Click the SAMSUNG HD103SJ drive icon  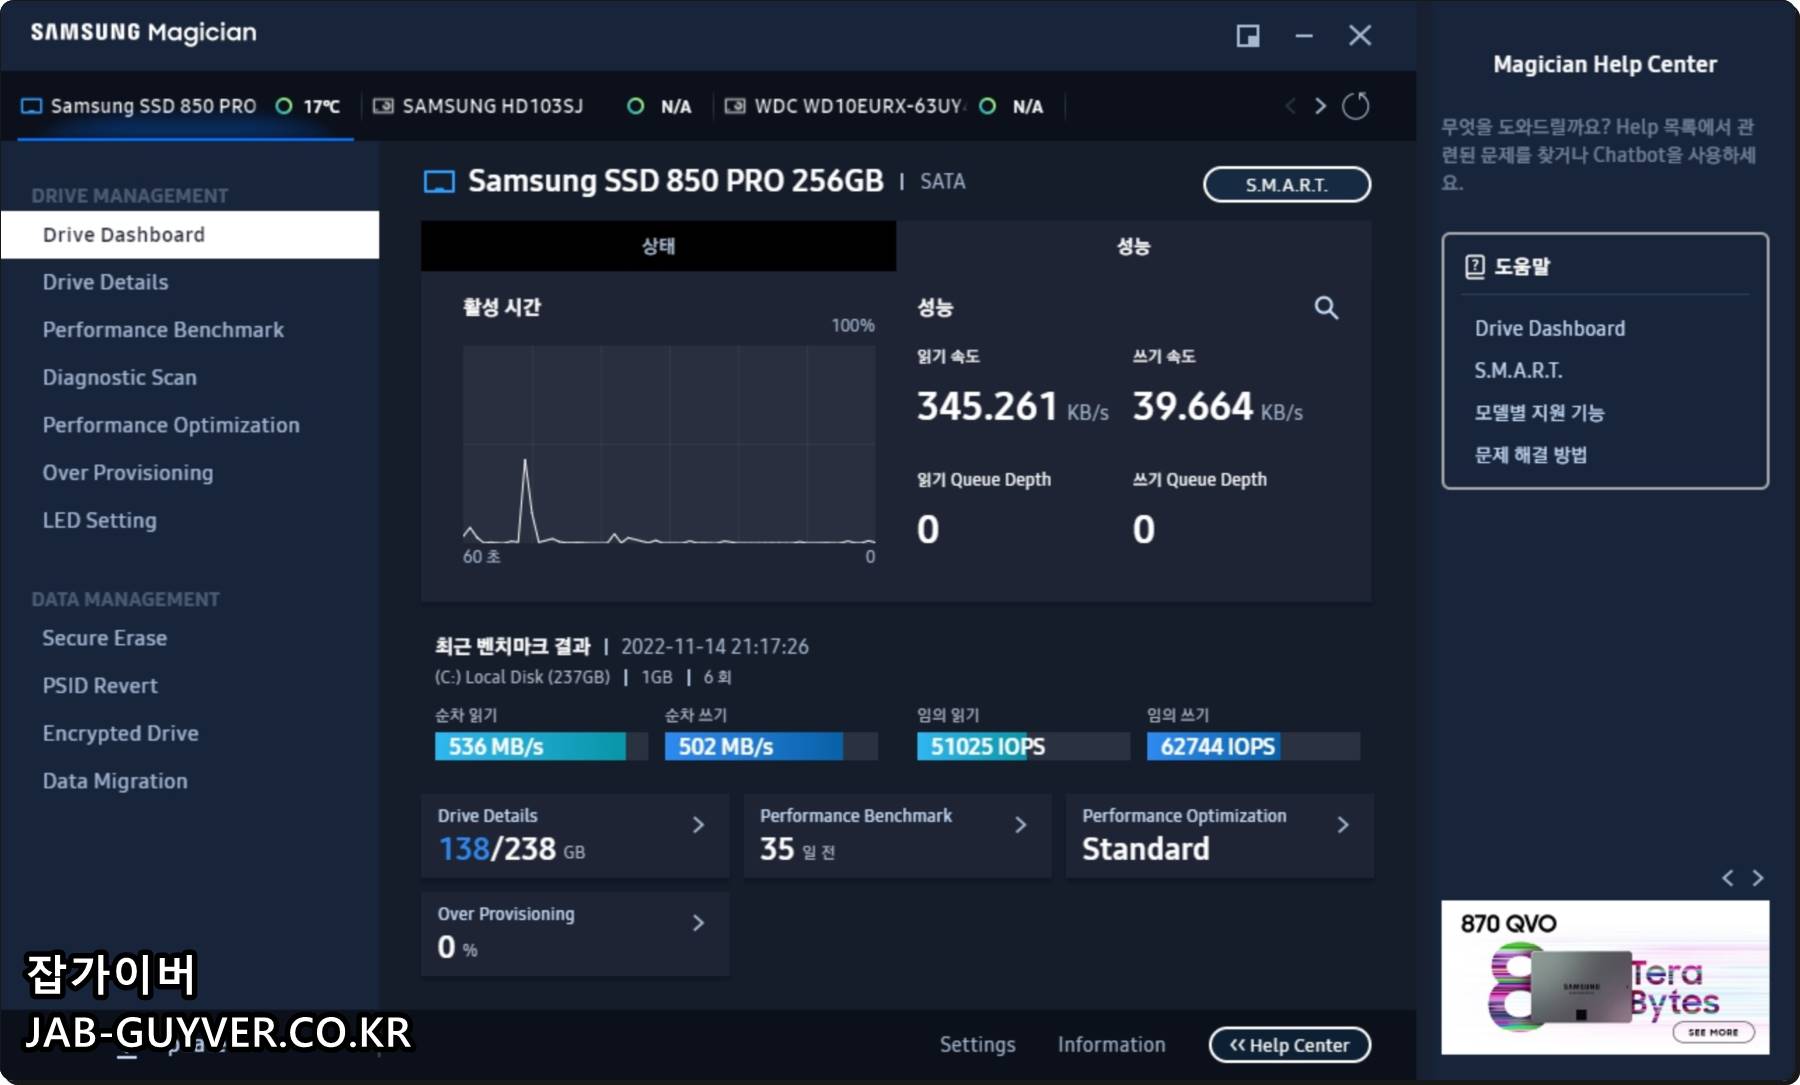point(383,106)
